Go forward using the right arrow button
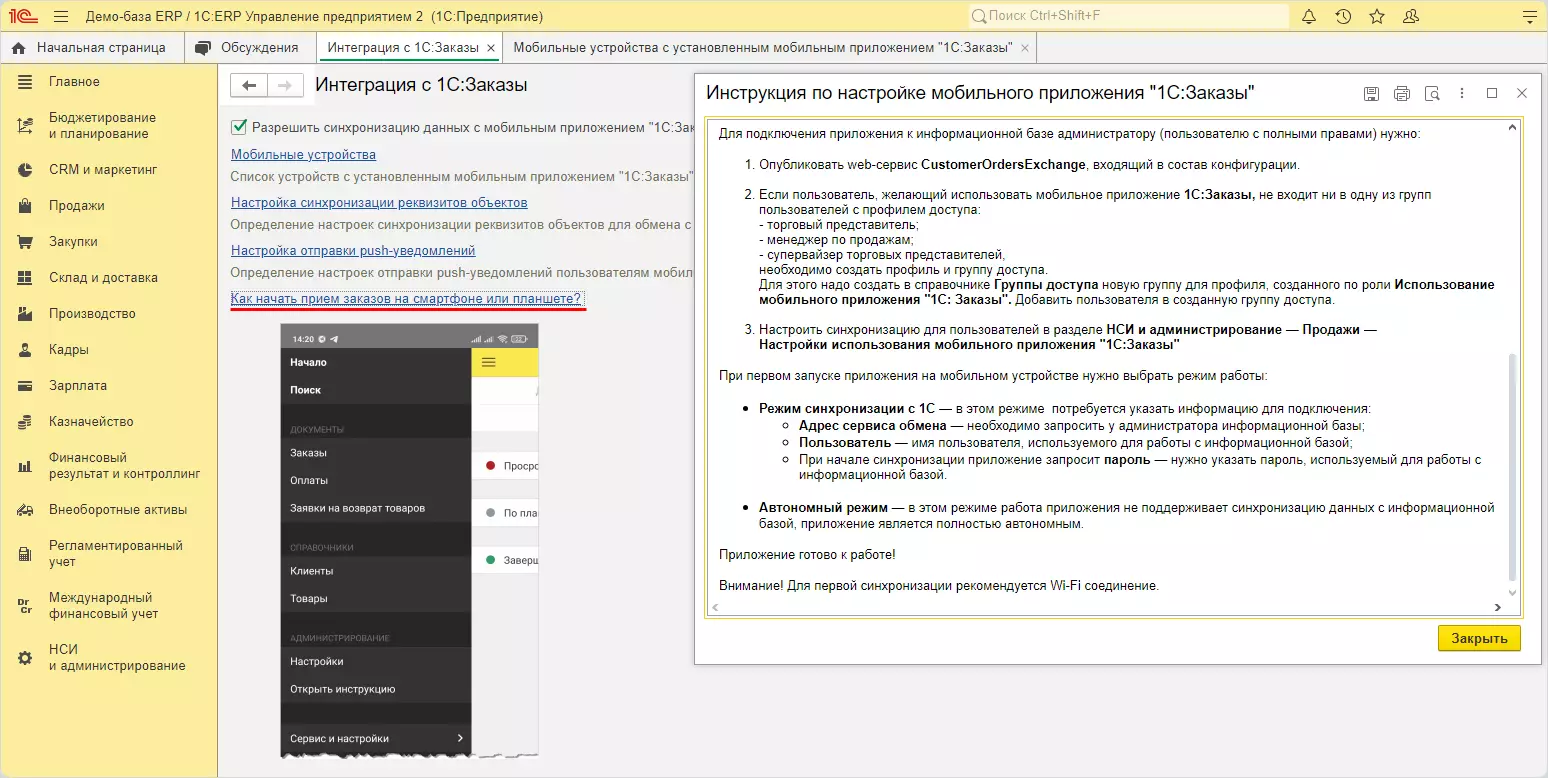This screenshot has height=778, width=1548. (285, 86)
